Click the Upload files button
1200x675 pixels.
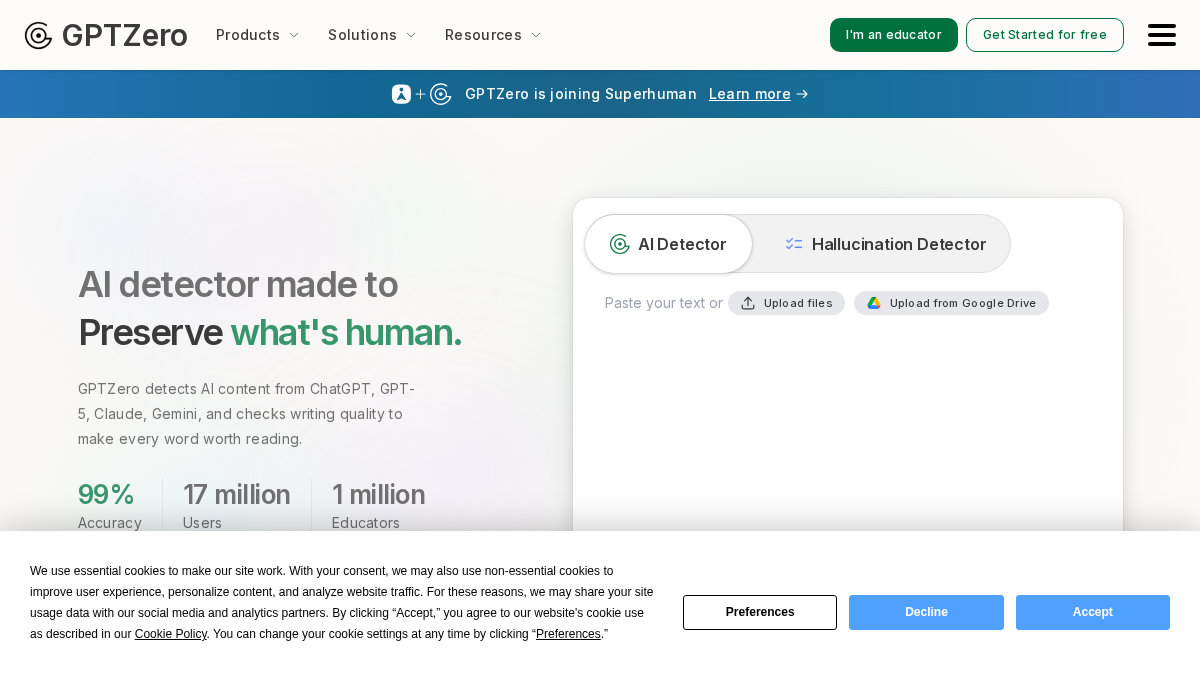coord(786,303)
